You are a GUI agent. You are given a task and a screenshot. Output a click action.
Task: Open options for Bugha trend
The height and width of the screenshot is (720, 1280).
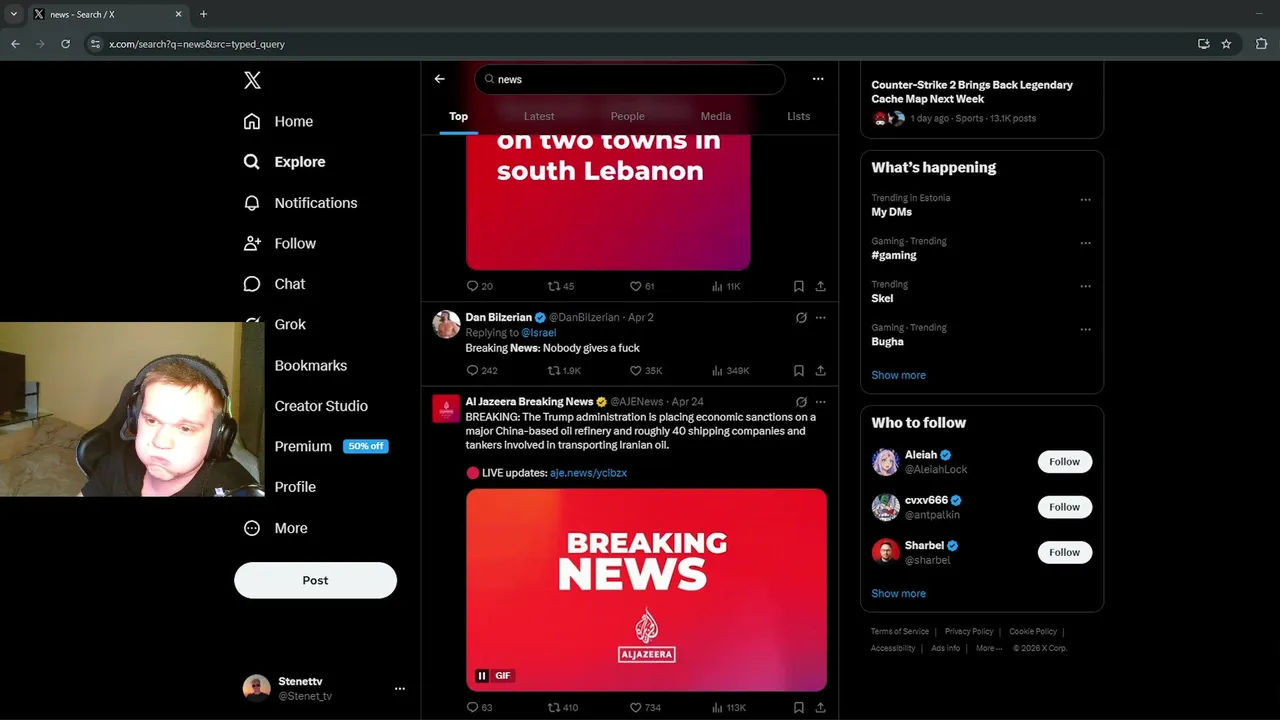click(1085, 329)
